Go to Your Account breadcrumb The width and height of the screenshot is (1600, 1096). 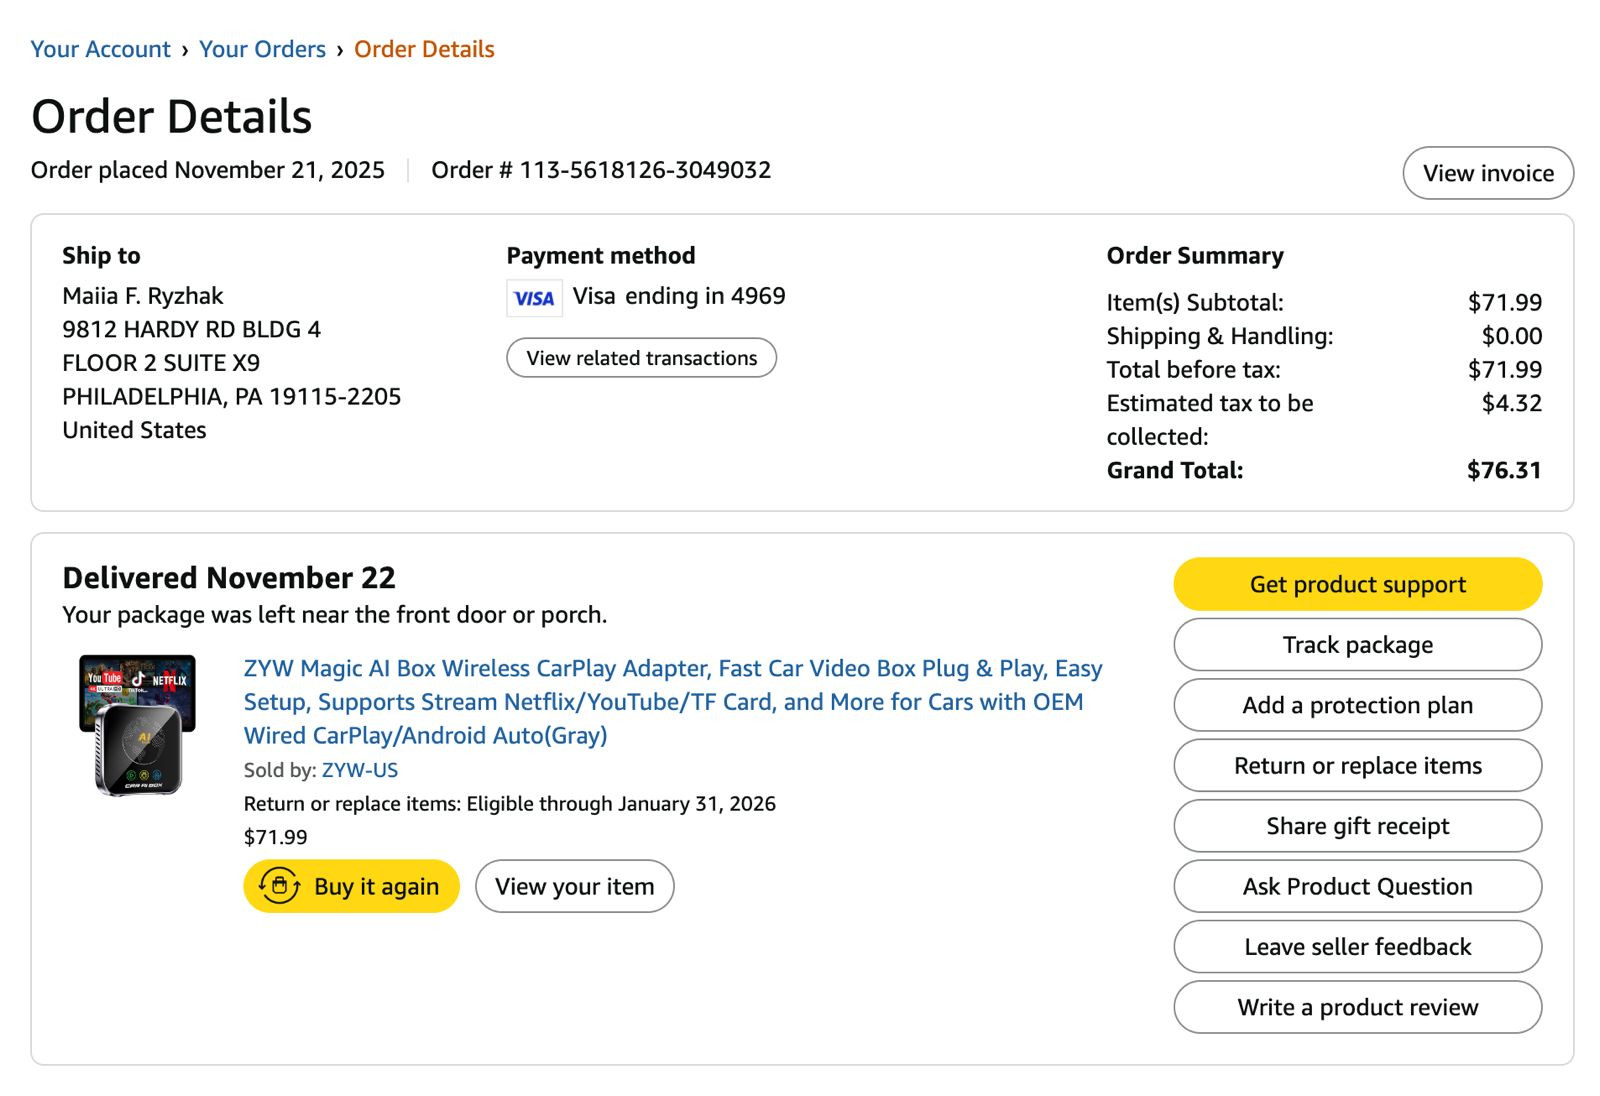[x=100, y=49]
